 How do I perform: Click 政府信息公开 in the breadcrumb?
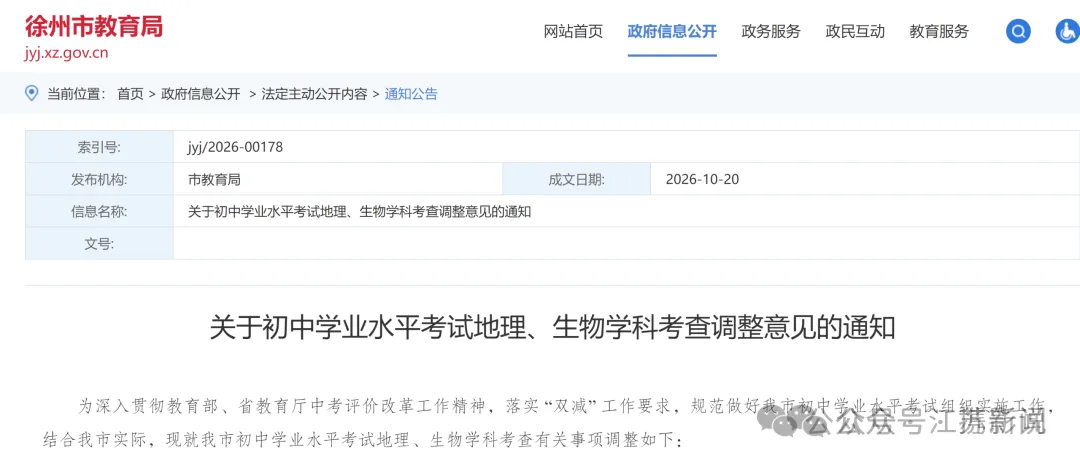(200, 94)
